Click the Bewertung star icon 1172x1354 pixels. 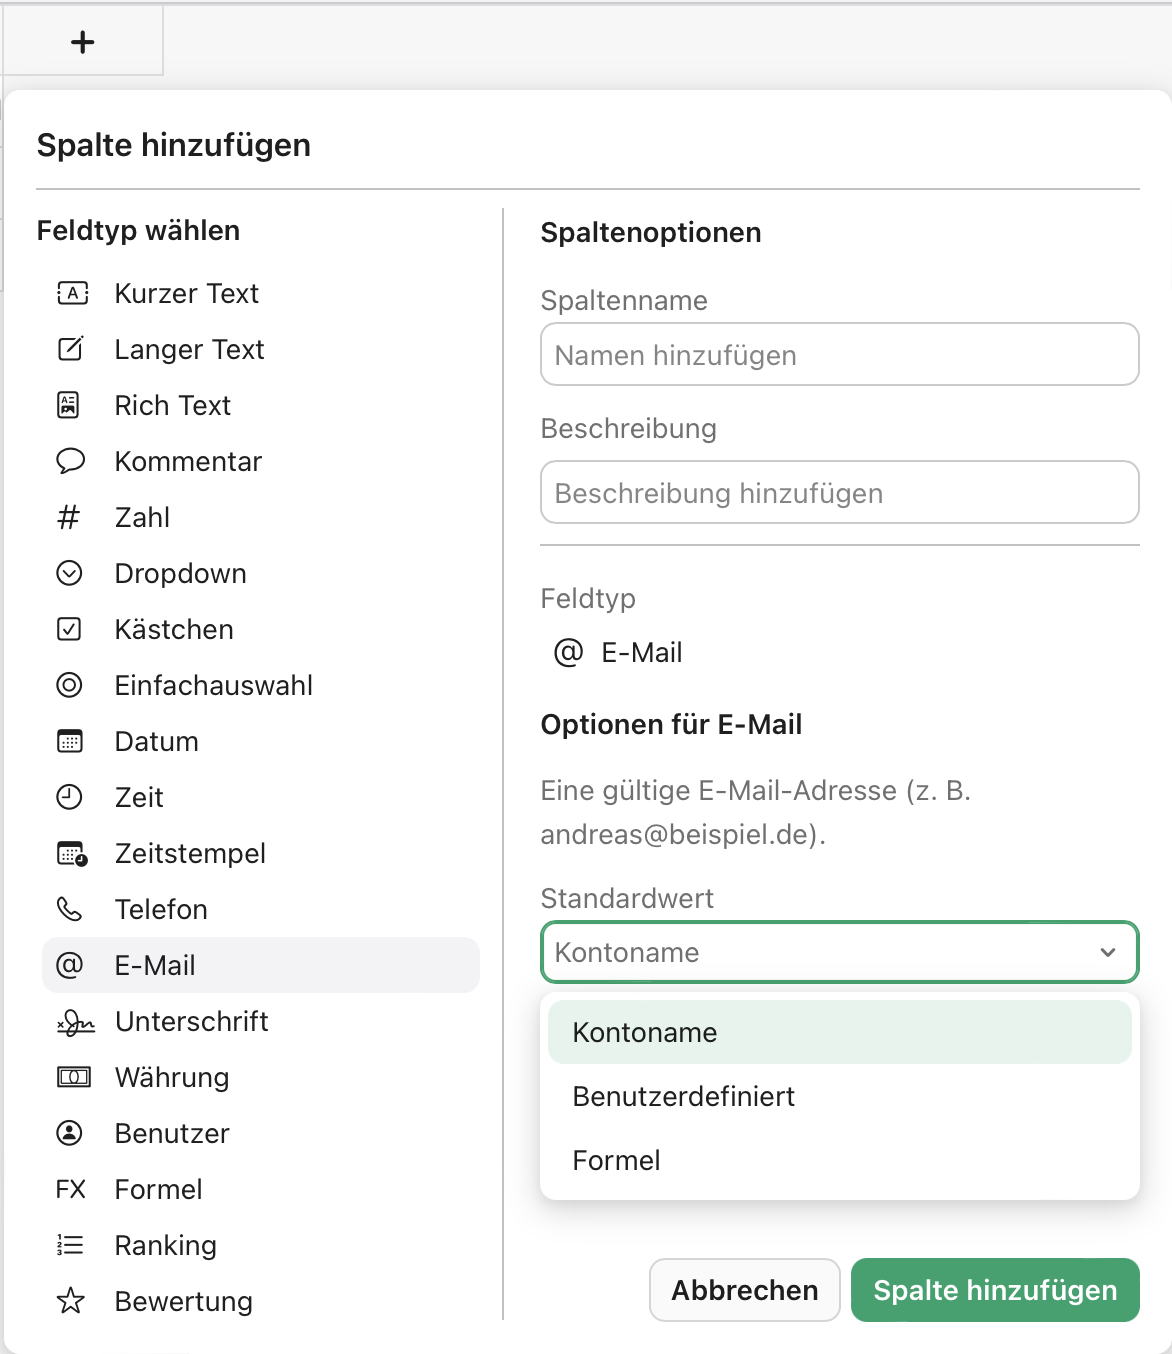click(x=70, y=1301)
